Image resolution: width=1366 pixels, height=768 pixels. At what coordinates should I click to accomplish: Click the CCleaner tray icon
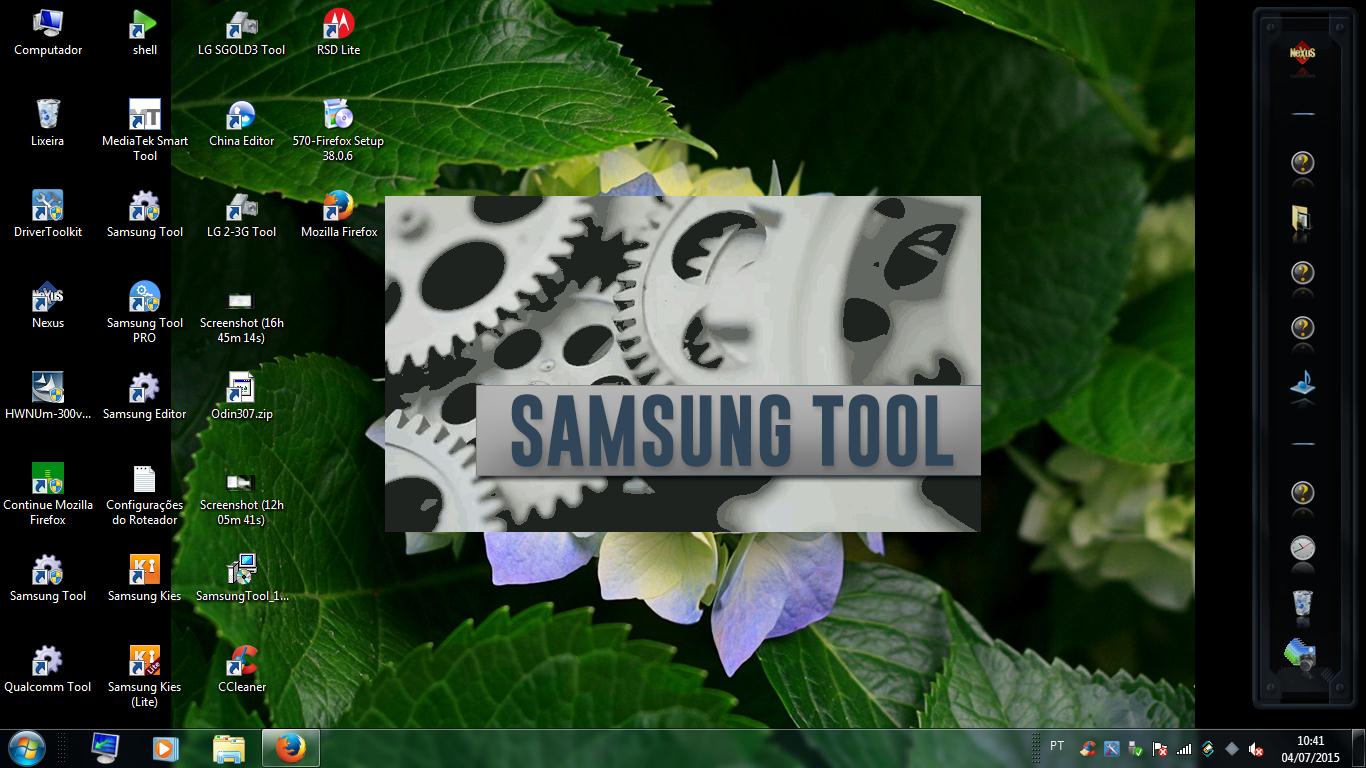tap(1087, 749)
